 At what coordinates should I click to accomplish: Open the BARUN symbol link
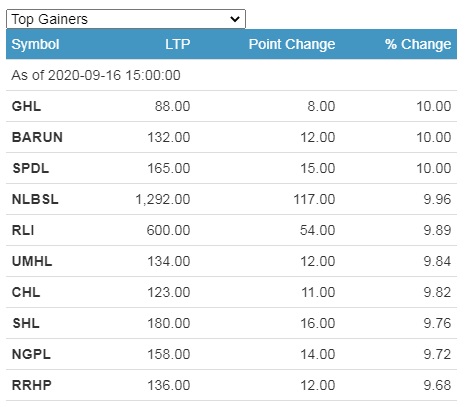pos(37,137)
